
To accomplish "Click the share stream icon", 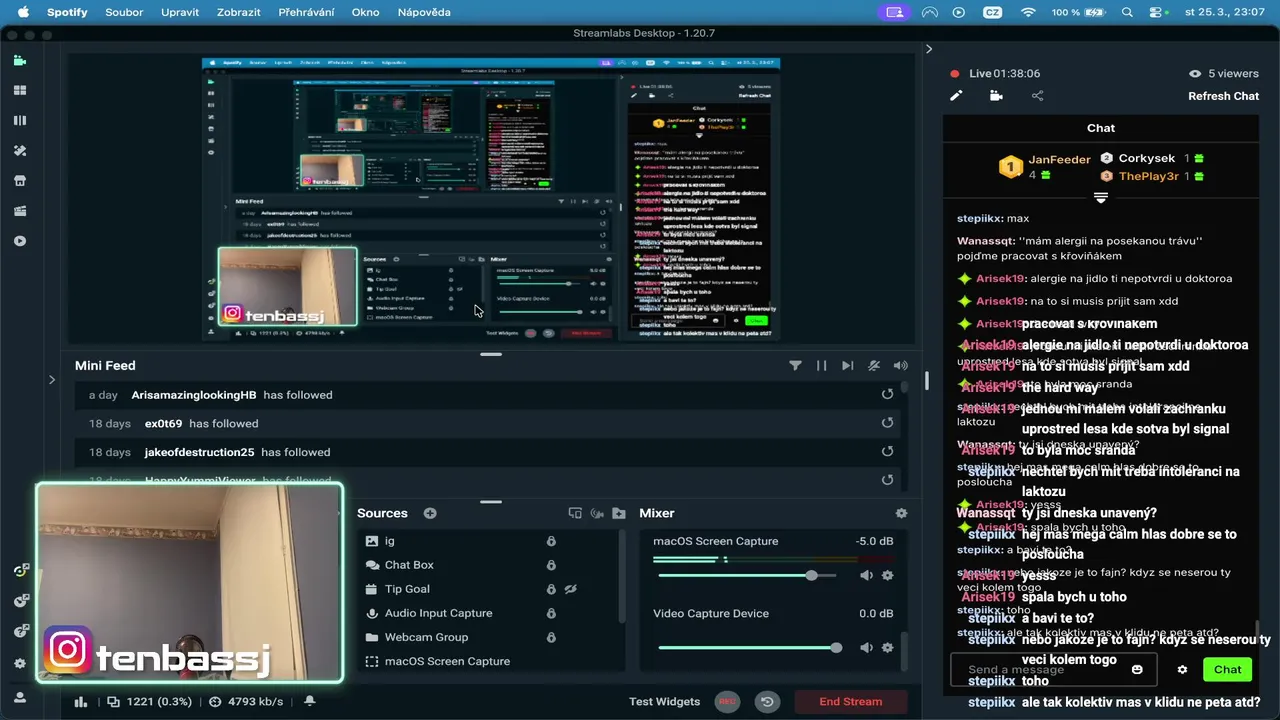I will point(1037,96).
